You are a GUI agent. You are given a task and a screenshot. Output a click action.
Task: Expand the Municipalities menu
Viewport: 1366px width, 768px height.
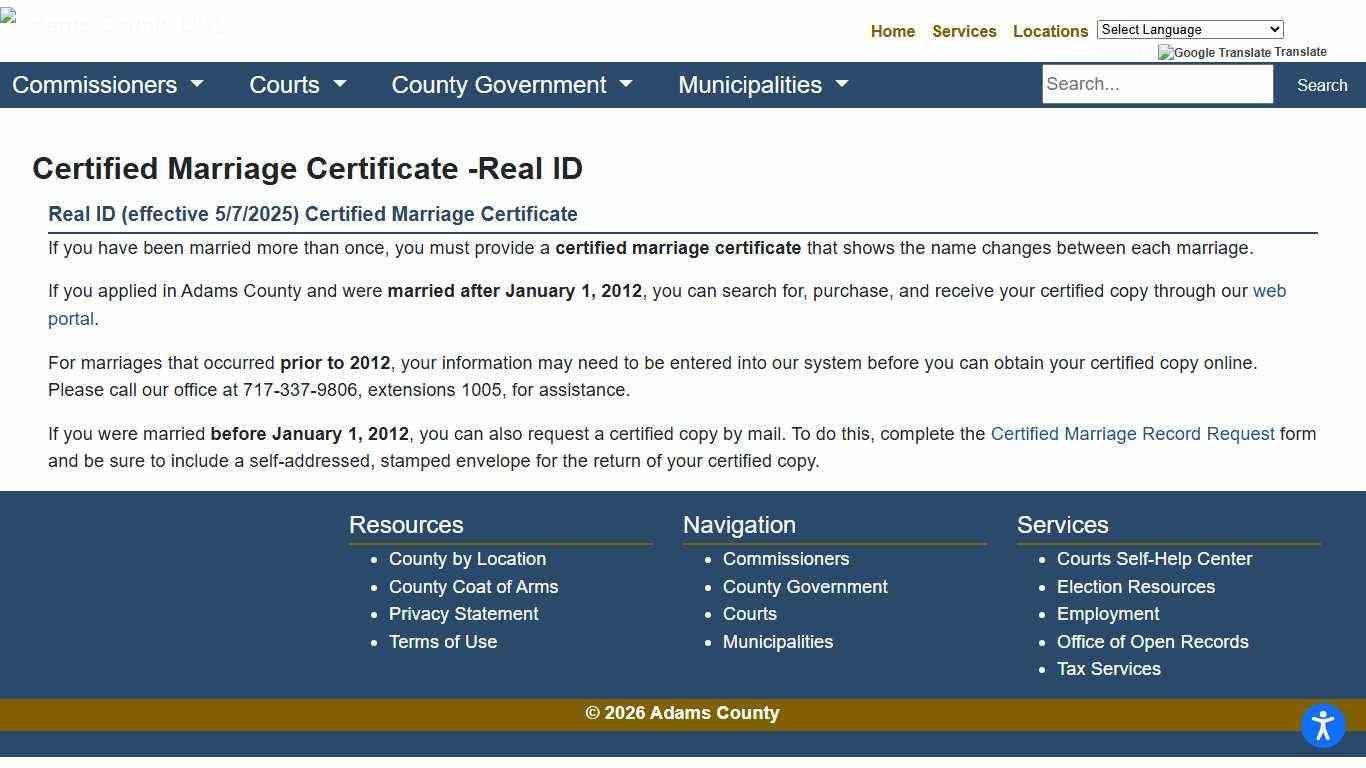pos(762,85)
